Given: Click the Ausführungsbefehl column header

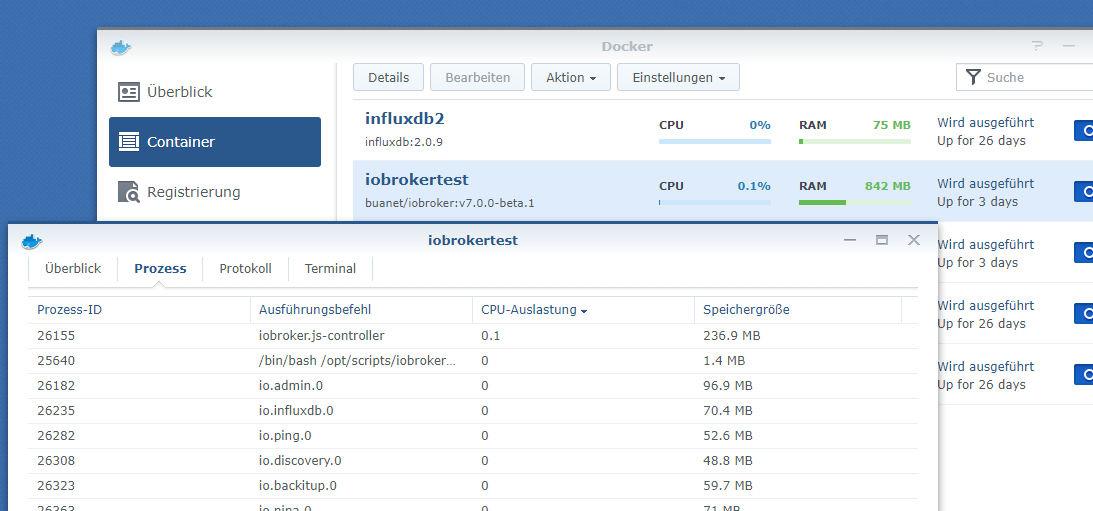Looking at the screenshot, I should (x=362, y=310).
